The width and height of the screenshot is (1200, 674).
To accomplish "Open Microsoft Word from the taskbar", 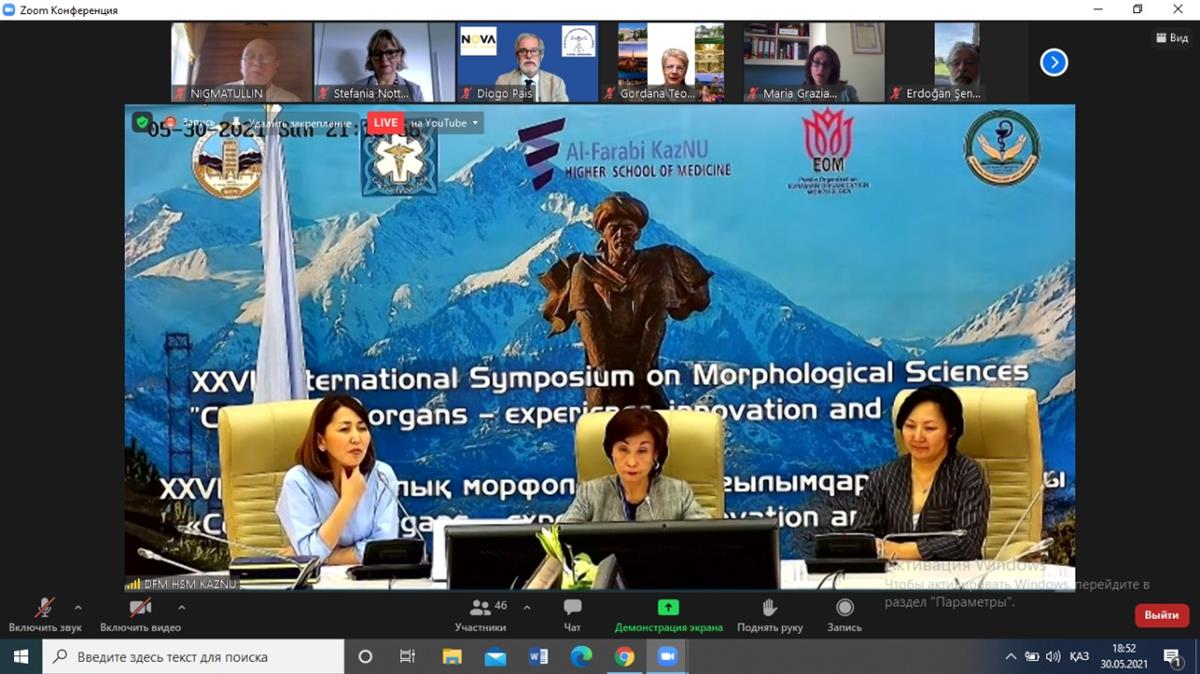I will coord(539,657).
